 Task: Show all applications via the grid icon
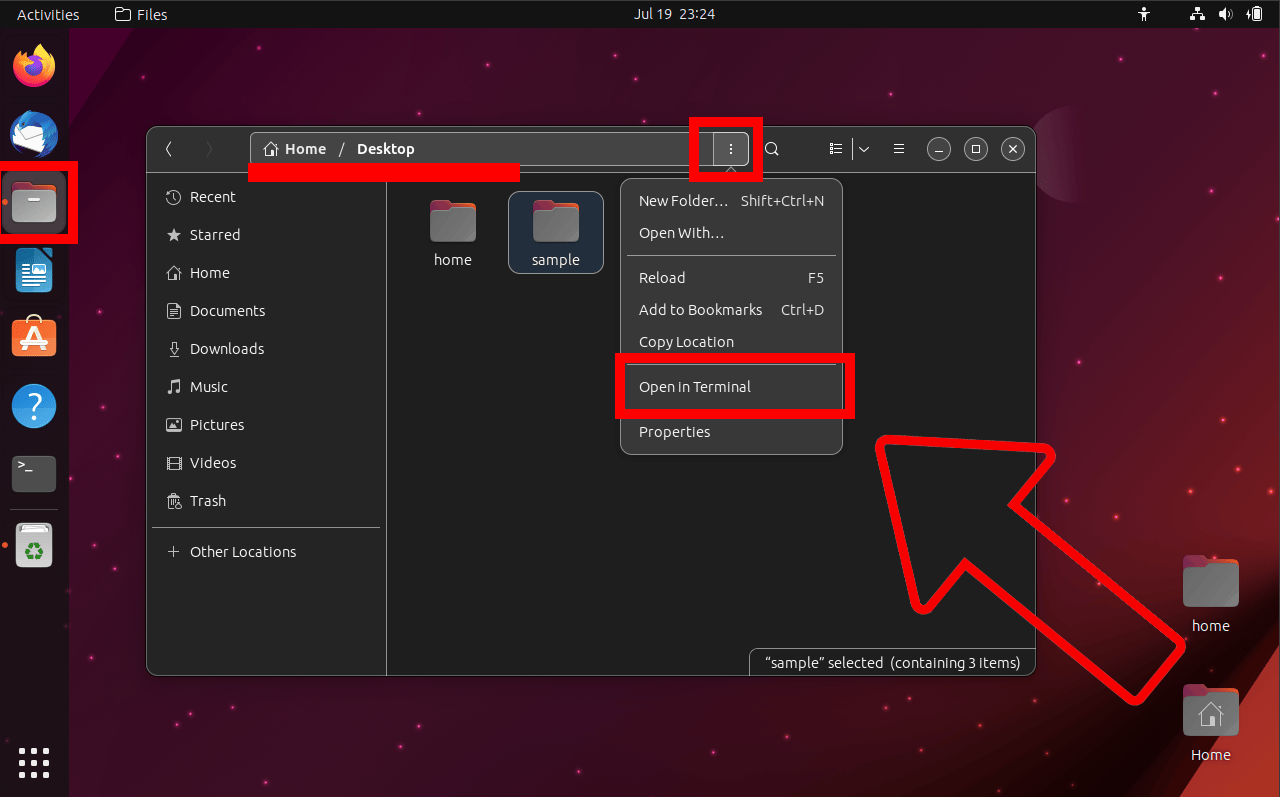(x=33, y=763)
